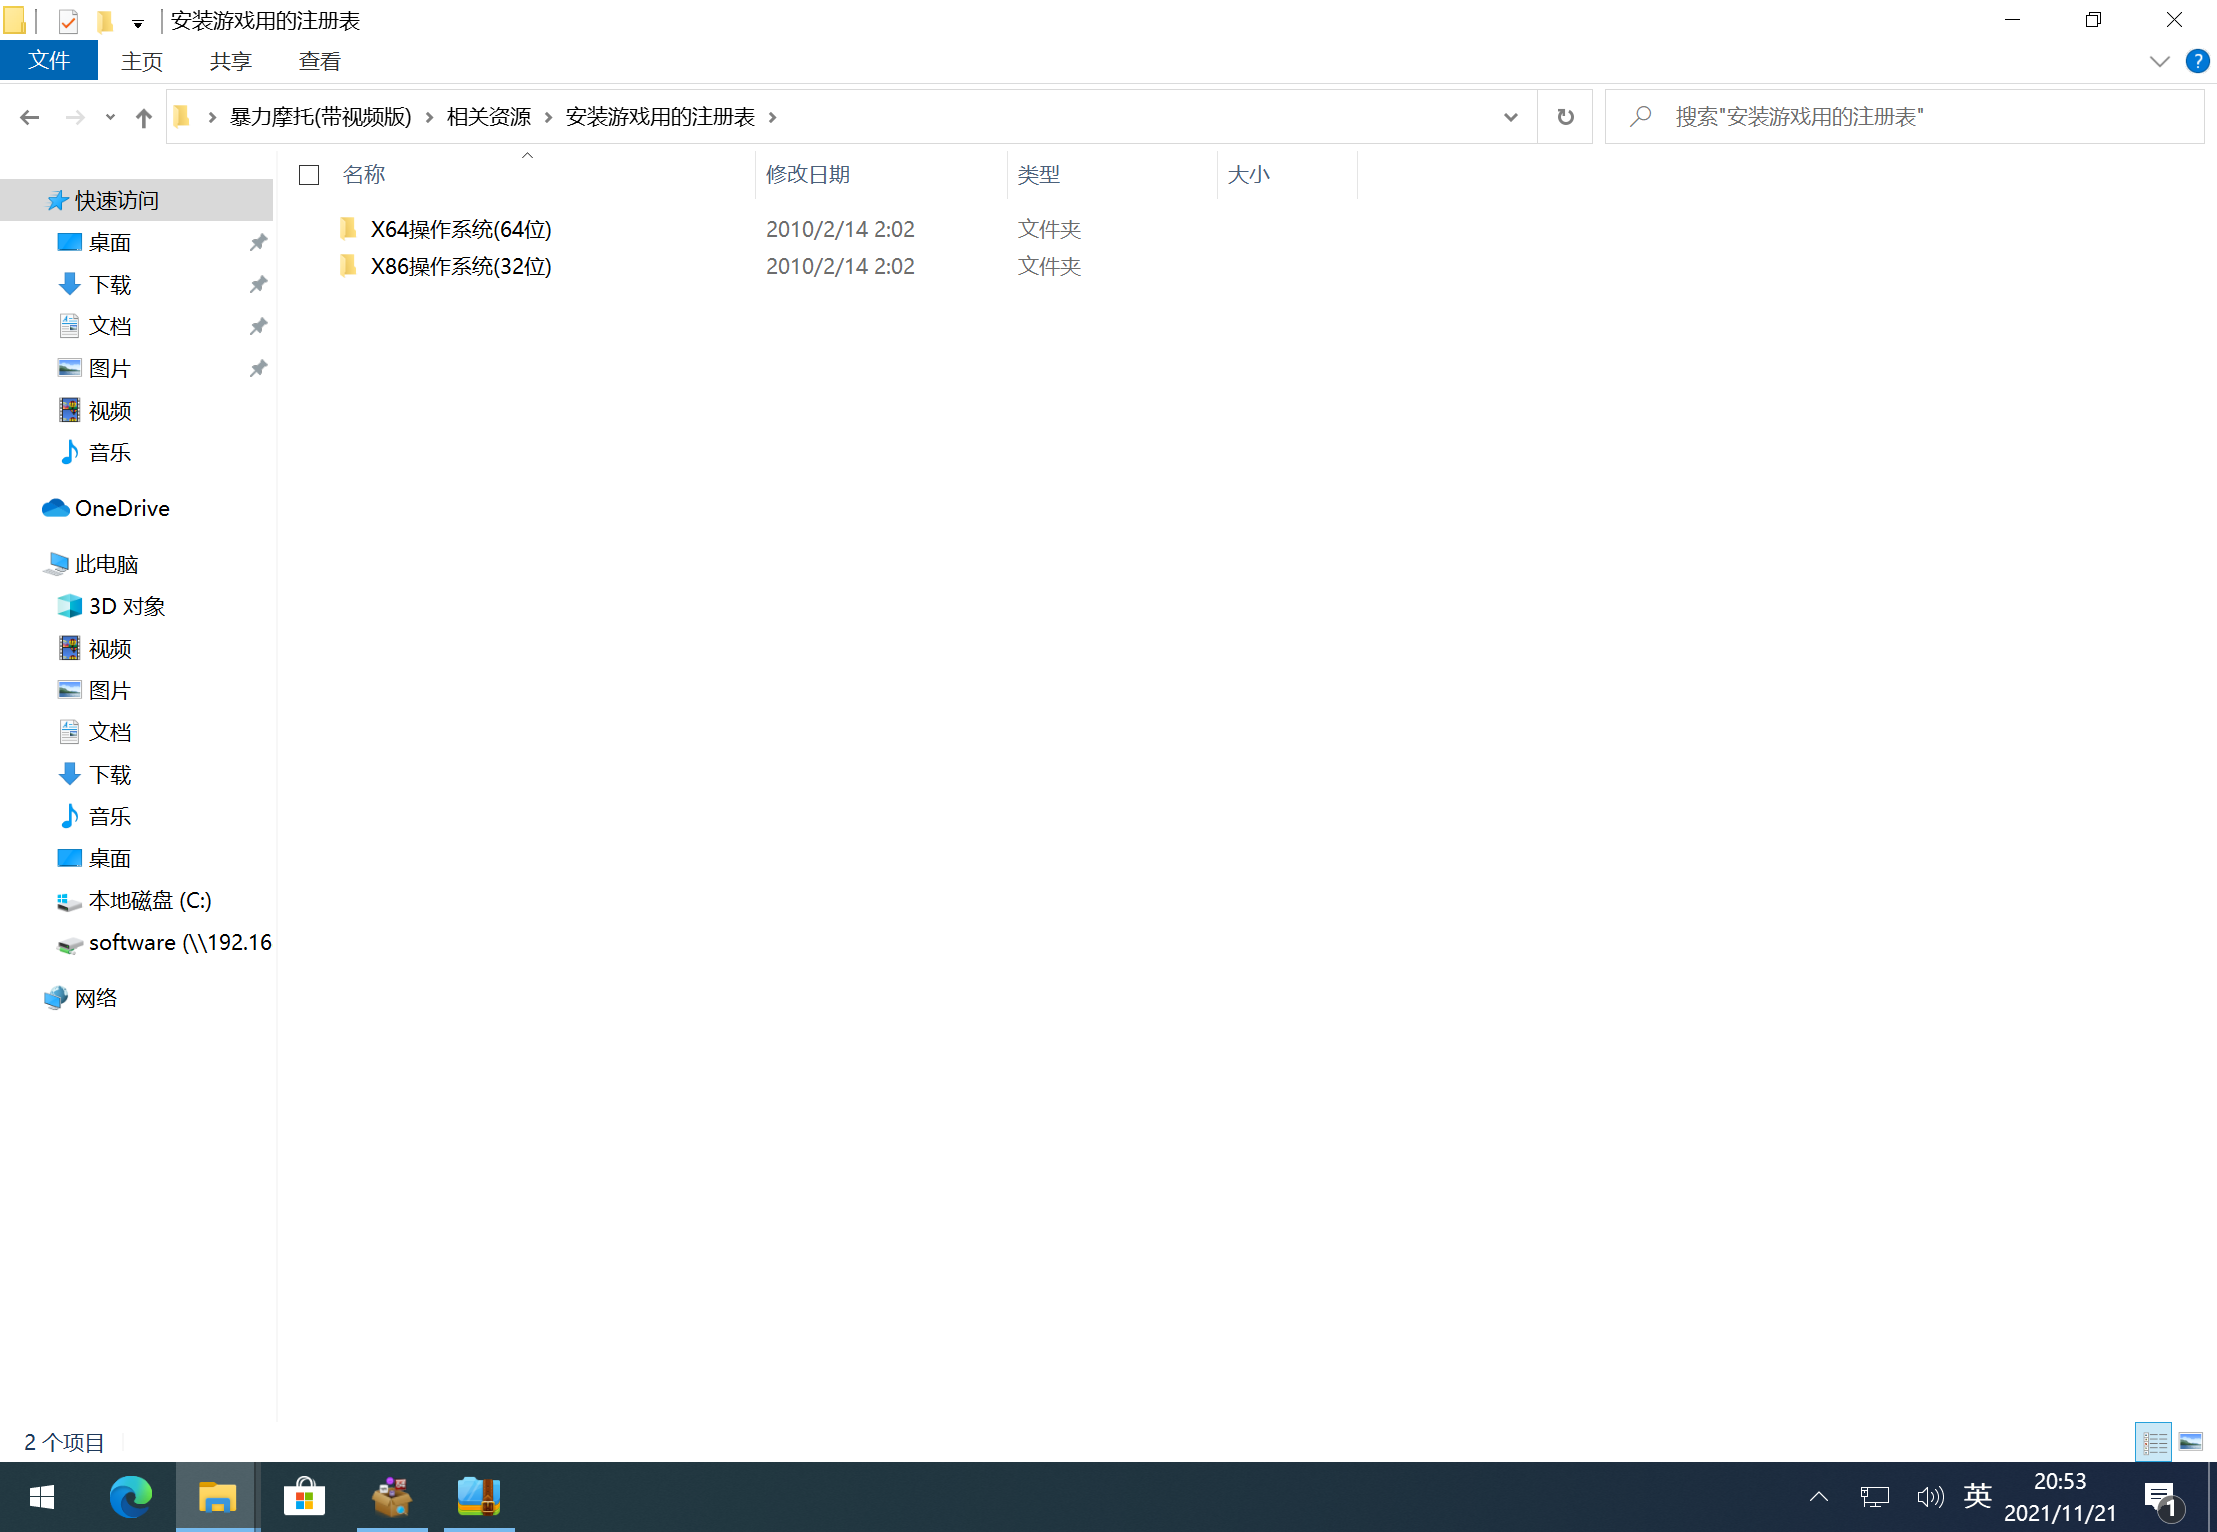The width and height of the screenshot is (2217, 1532).
Task: Open pinned 文档 under Quick access
Action: point(110,326)
